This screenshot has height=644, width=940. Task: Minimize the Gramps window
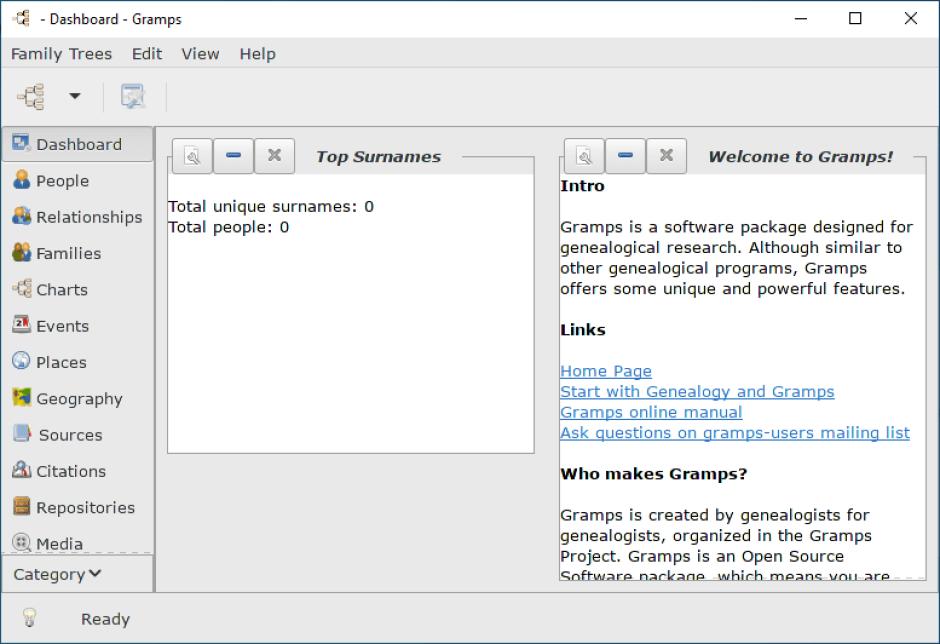pos(801,19)
